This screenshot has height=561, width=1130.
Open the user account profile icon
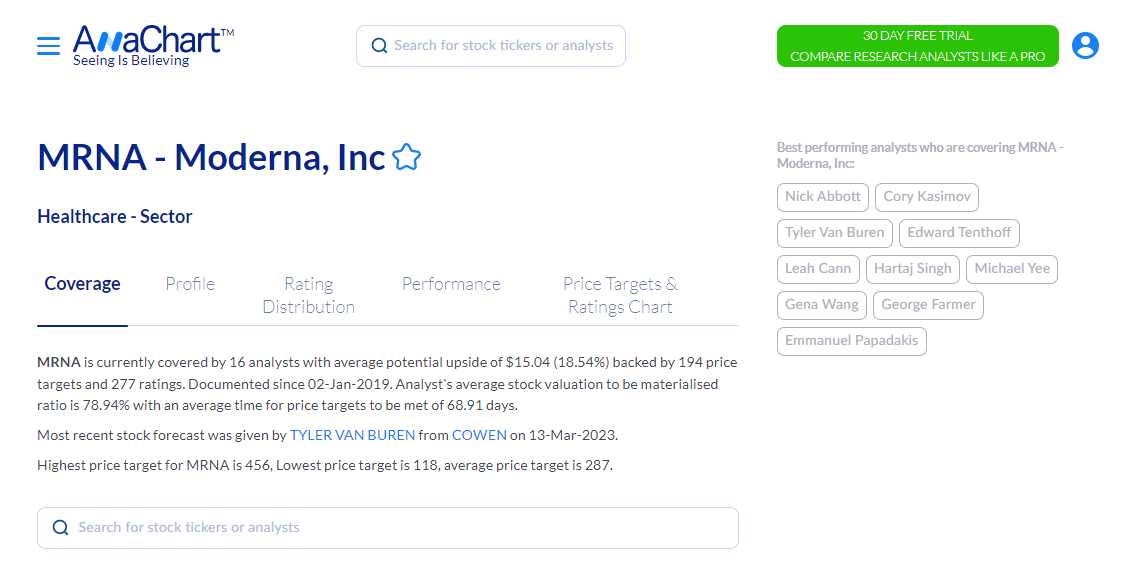(x=1085, y=46)
